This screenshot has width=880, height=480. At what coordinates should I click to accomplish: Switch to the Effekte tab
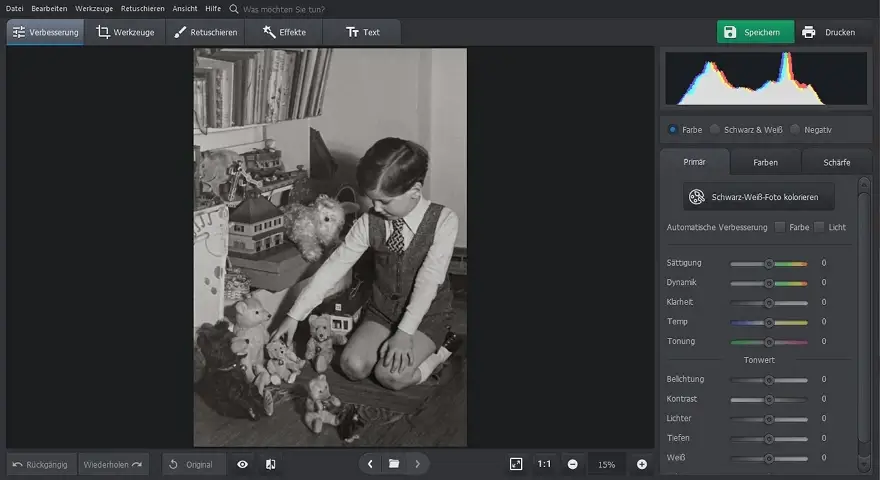click(x=284, y=32)
